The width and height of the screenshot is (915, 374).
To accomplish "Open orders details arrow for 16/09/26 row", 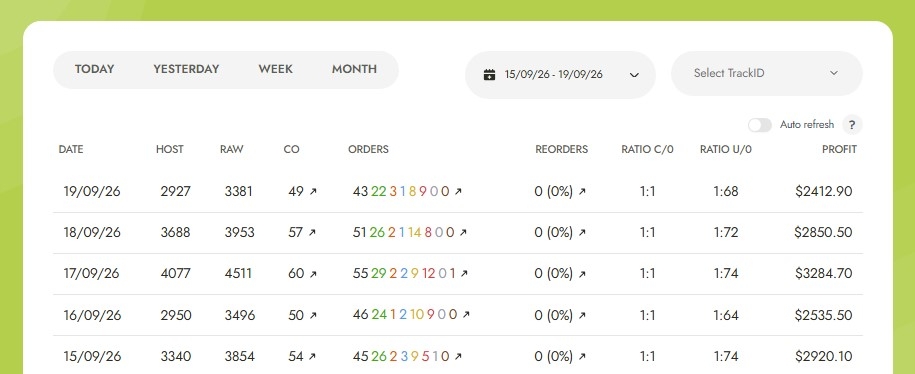I will point(466,315).
